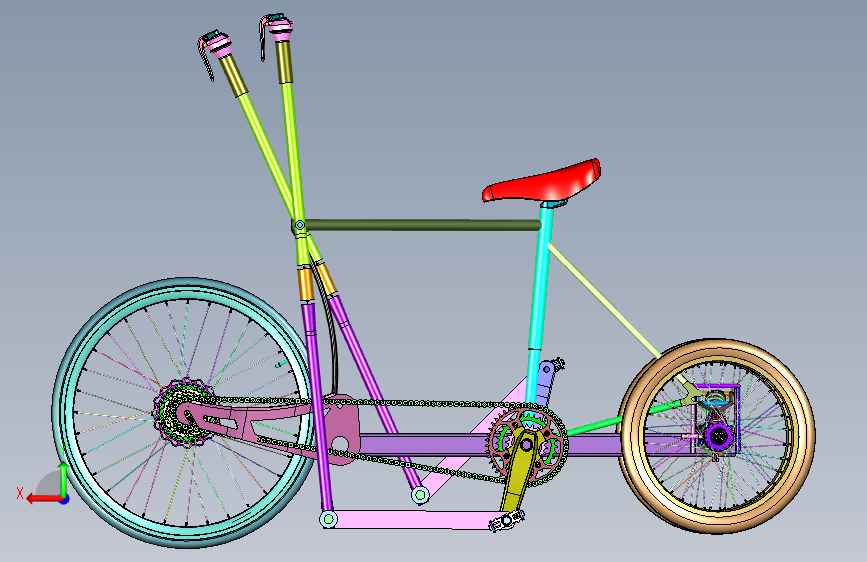Click the blue Z axis dot on triad
867x562 pixels.
click(x=65, y=499)
